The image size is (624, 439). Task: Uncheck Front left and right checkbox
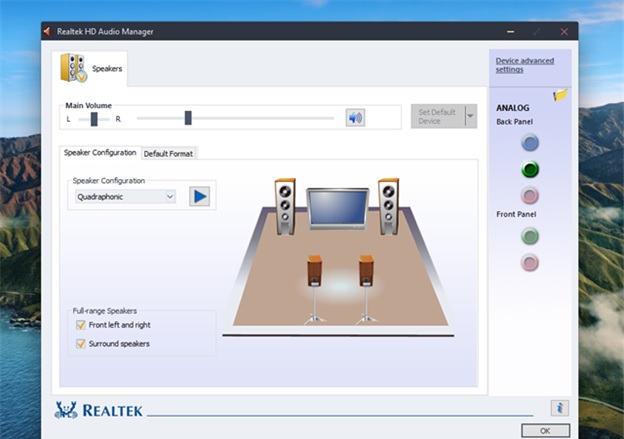(x=81, y=325)
